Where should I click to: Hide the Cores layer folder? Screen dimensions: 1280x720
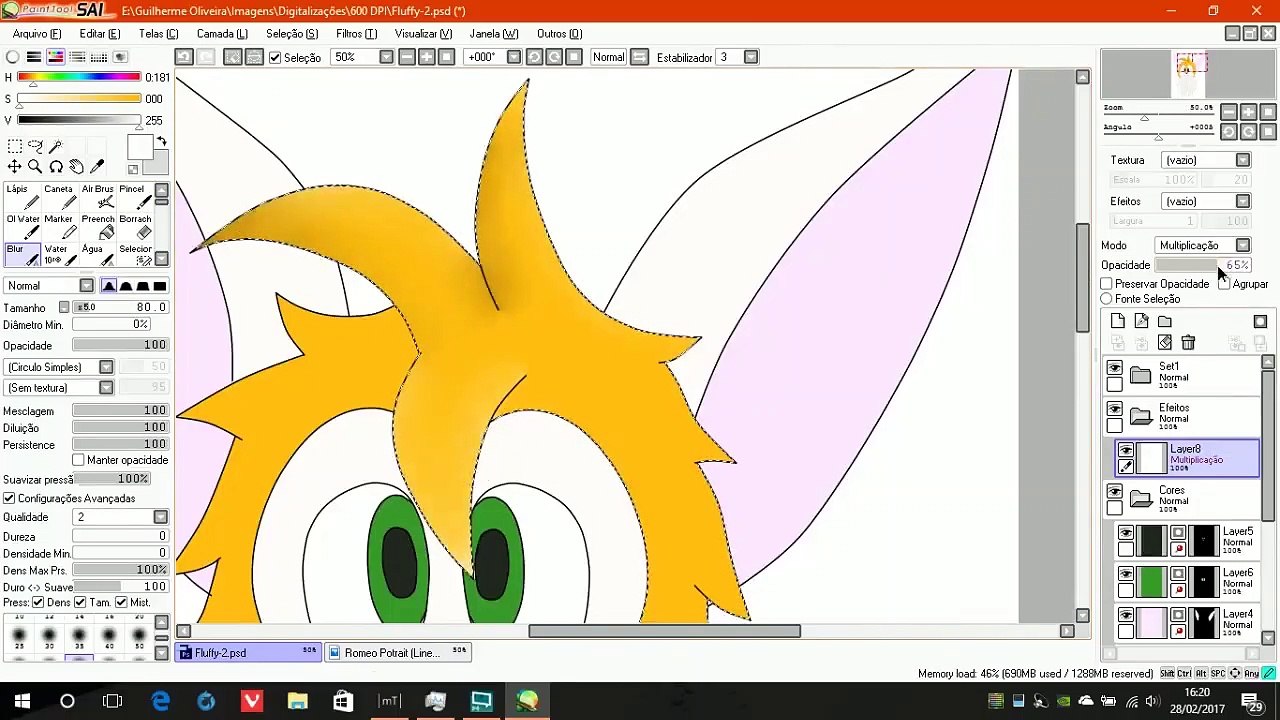click(x=1115, y=492)
